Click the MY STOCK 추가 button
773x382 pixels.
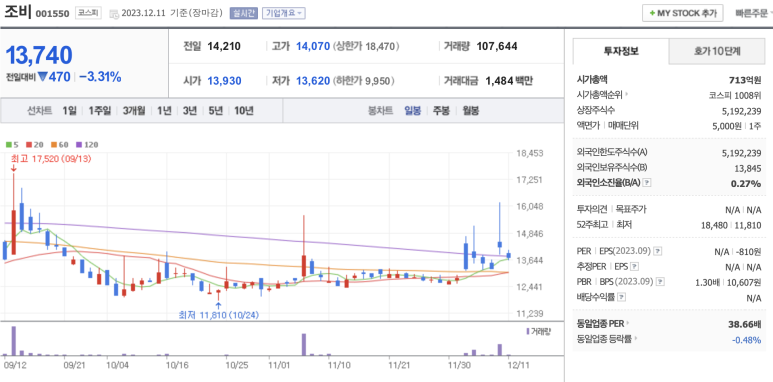[x=682, y=13]
